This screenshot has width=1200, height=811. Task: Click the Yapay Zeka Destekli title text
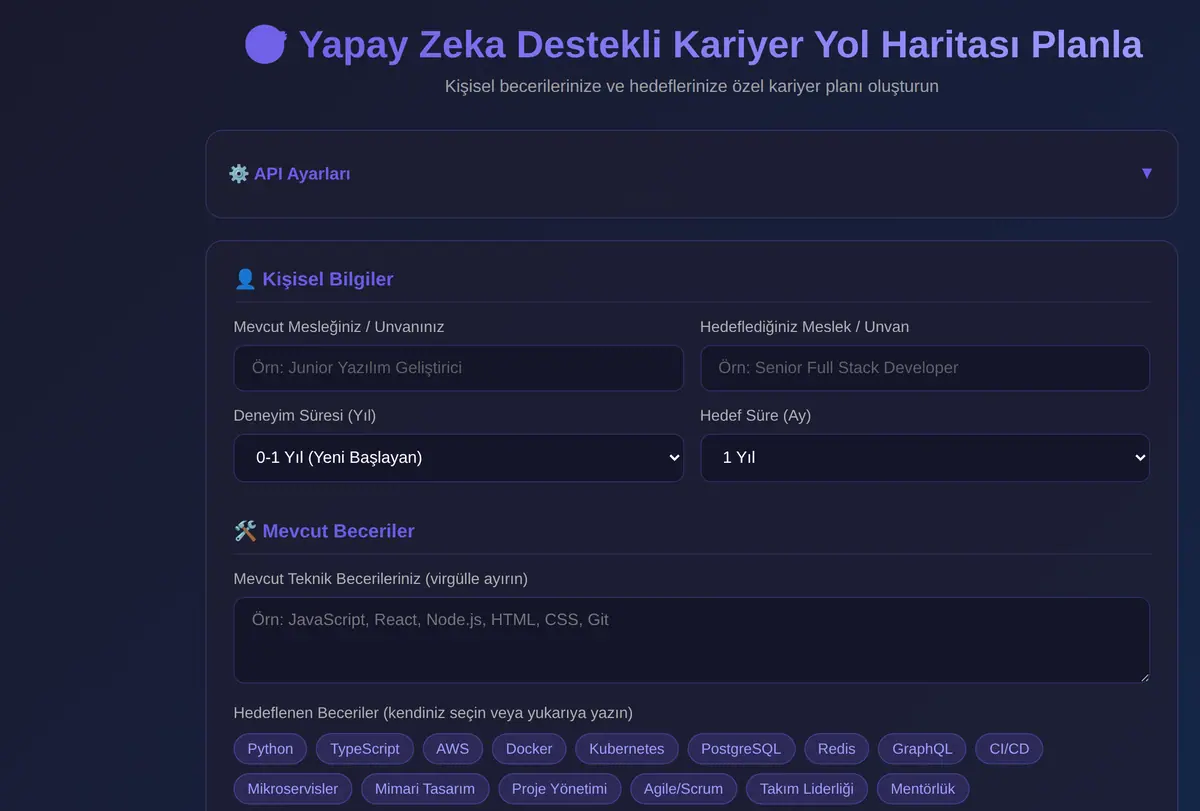[720, 45]
